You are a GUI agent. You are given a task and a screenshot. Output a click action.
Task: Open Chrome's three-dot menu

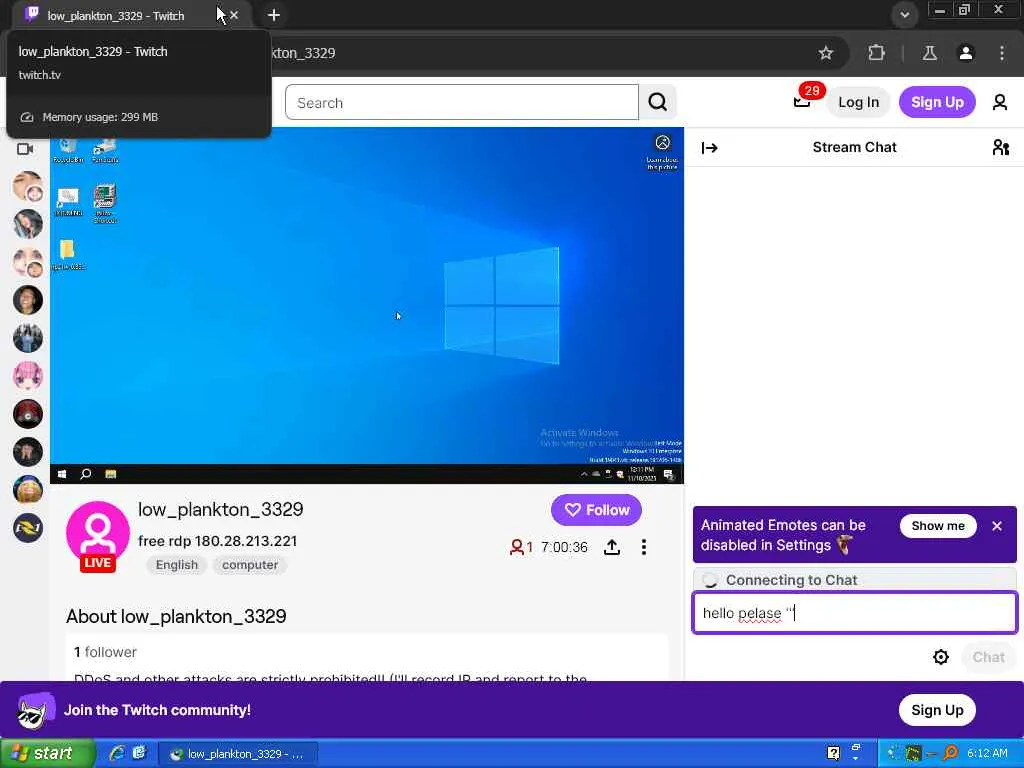click(x=1002, y=53)
